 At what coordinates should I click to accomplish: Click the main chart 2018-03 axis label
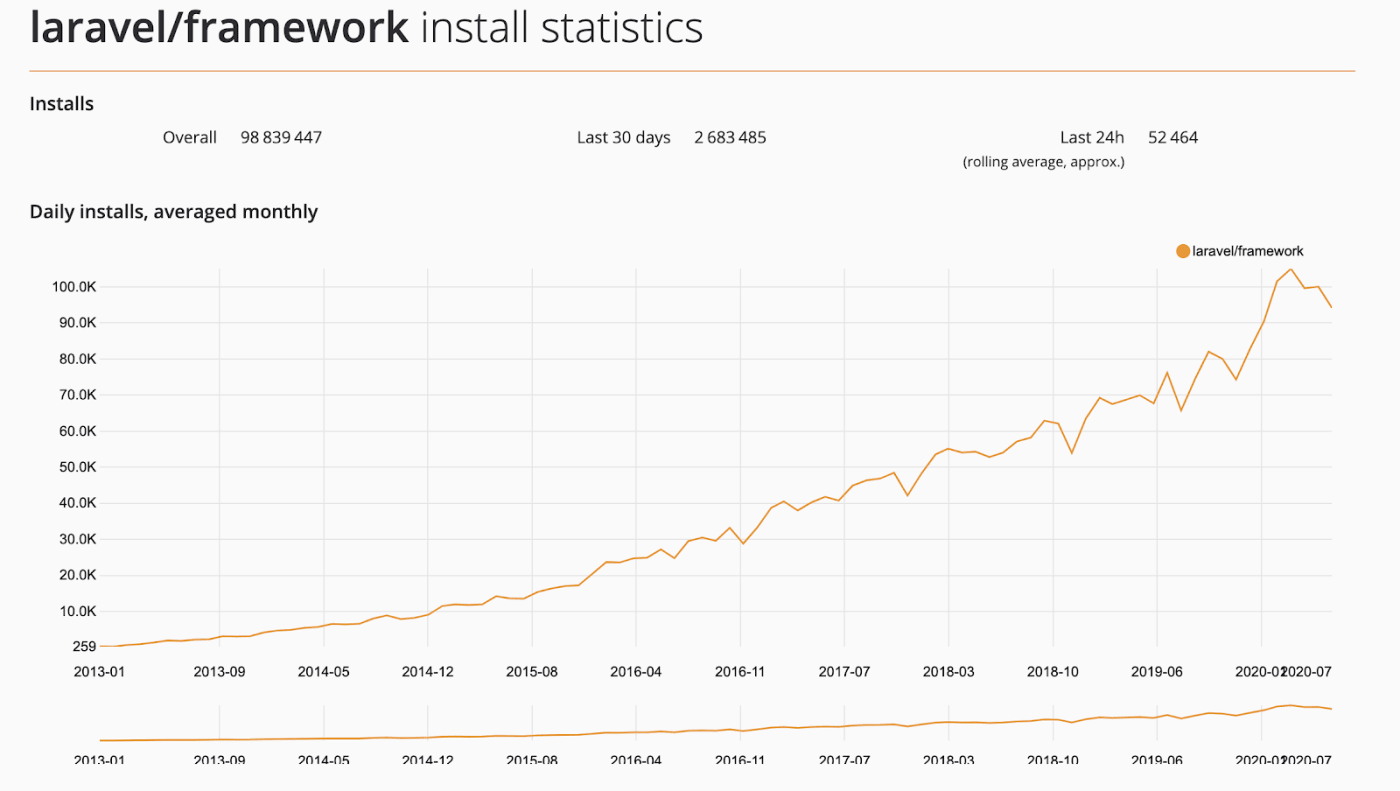(x=948, y=672)
